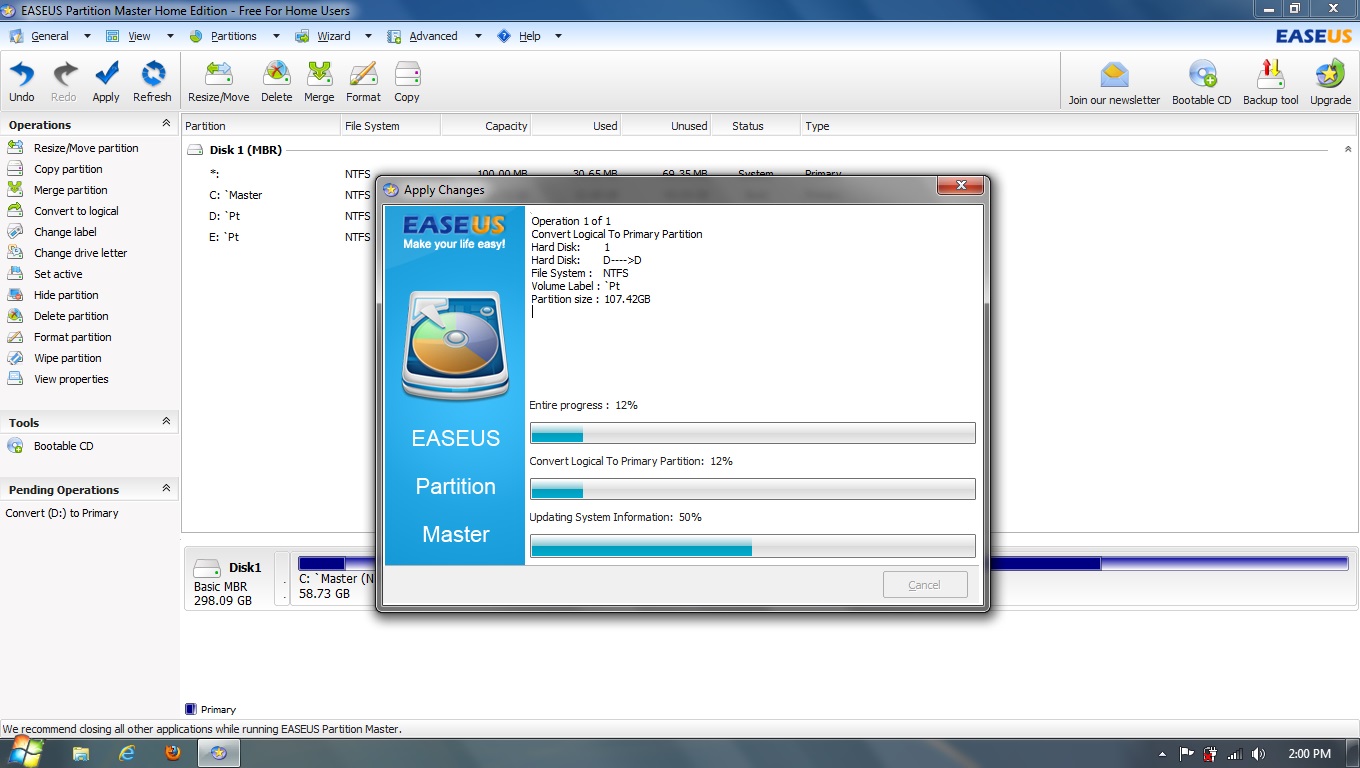Open the Advanced menu dropdown arrow
The width and height of the screenshot is (1360, 768).
(x=478, y=36)
